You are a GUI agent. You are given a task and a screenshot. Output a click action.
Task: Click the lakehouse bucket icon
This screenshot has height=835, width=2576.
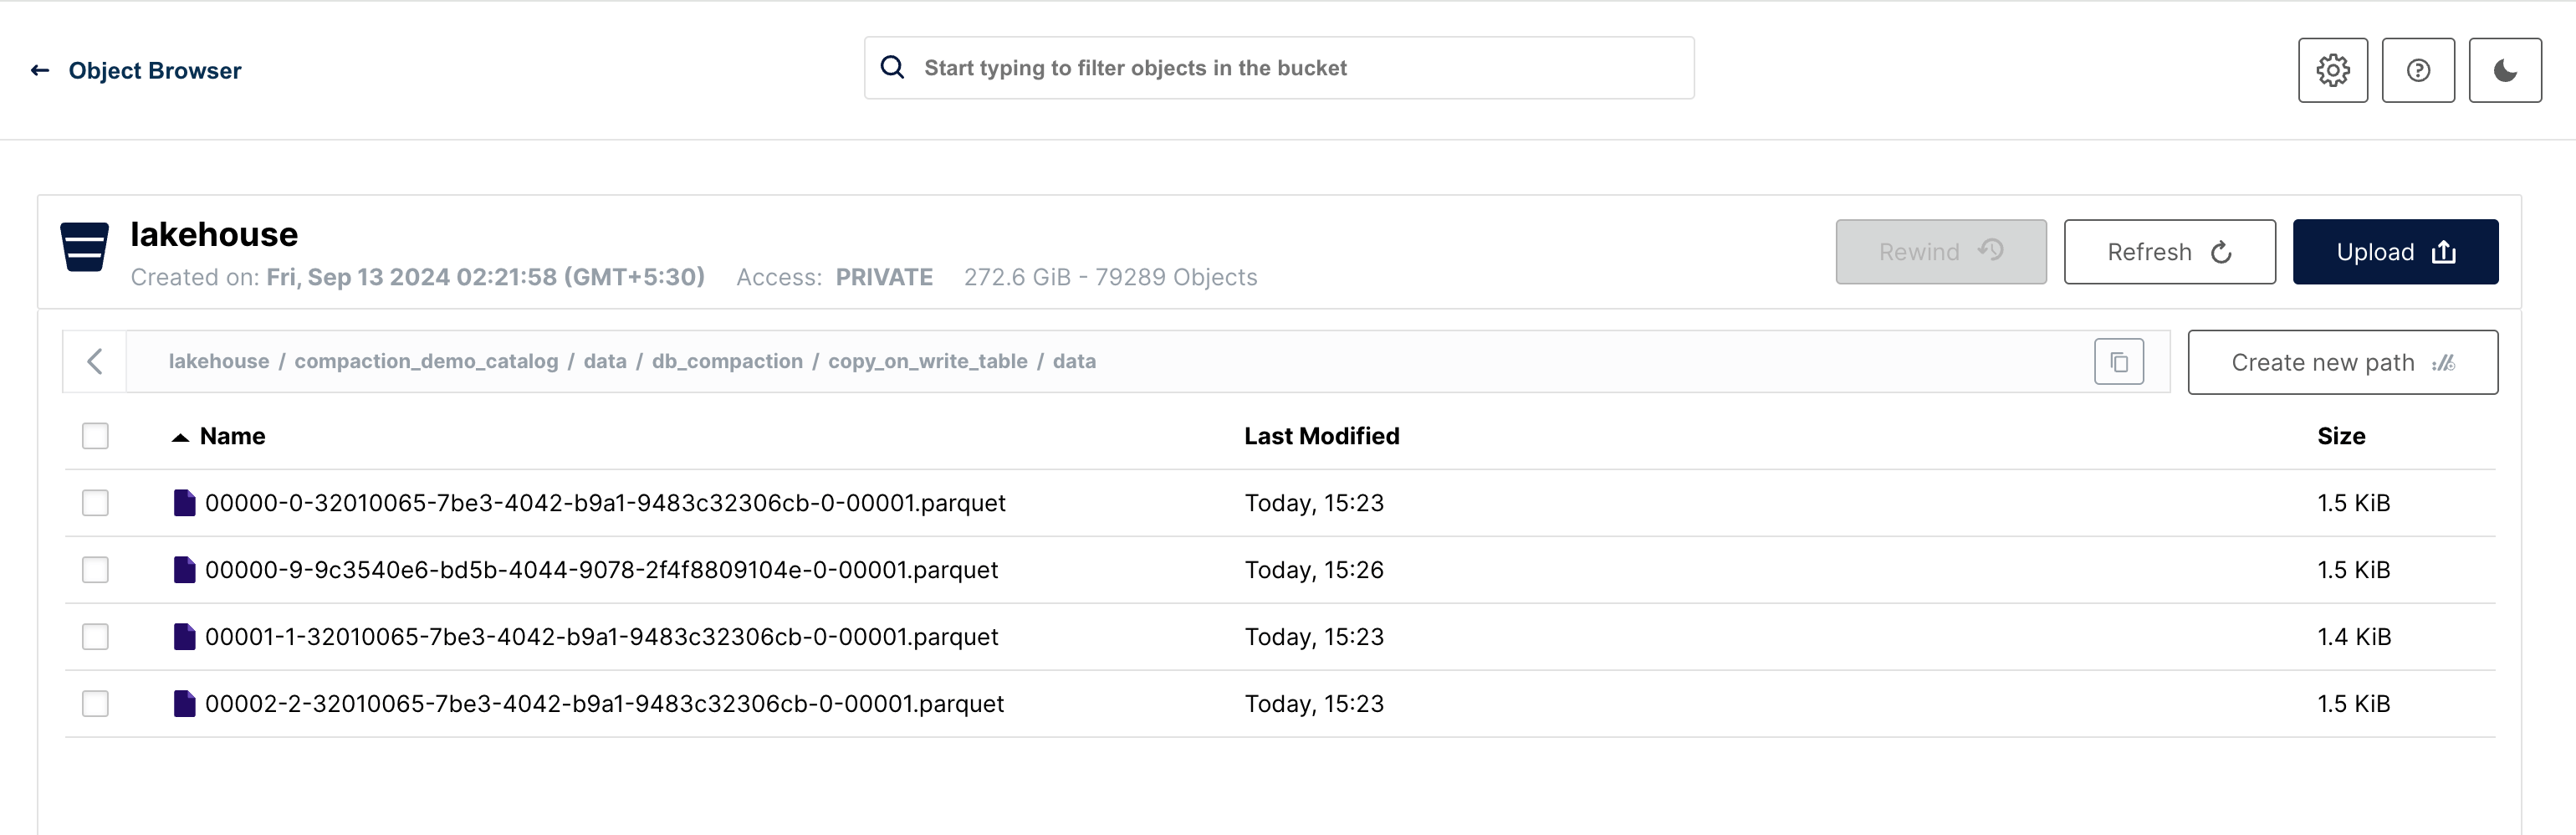(x=84, y=246)
